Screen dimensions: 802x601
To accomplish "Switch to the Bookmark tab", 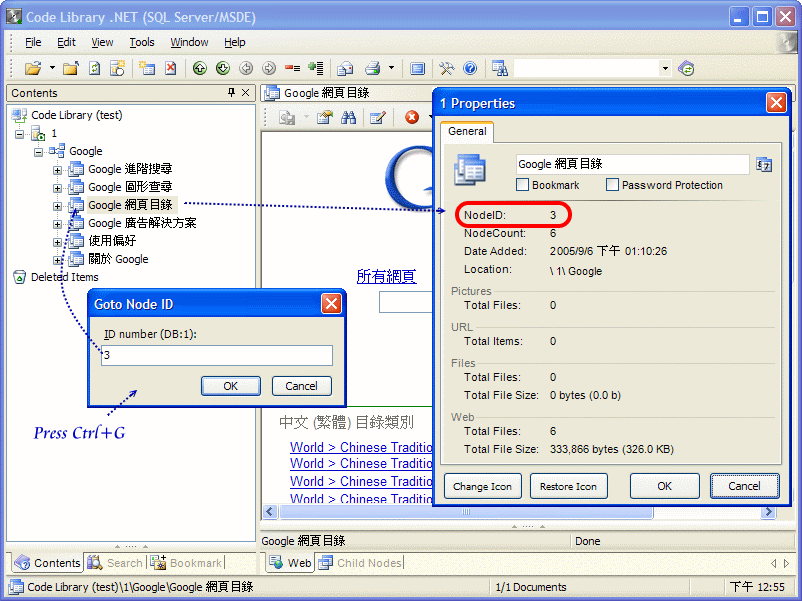I will (x=187, y=563).
